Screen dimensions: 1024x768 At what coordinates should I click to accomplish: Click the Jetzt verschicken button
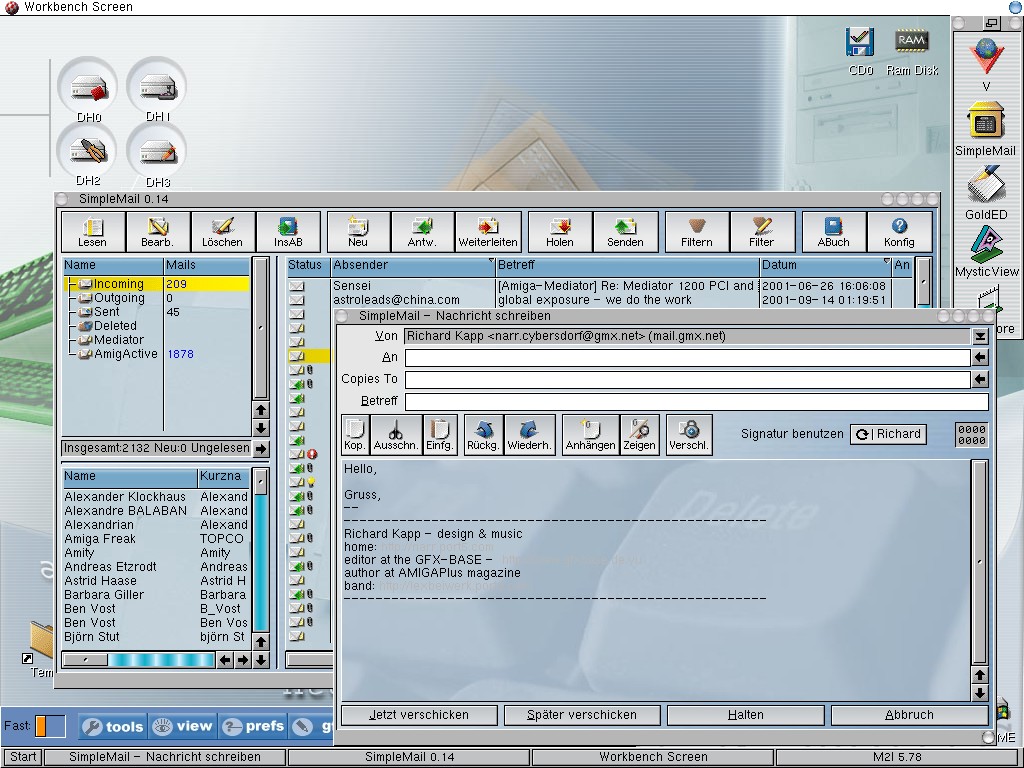point(419,715)
